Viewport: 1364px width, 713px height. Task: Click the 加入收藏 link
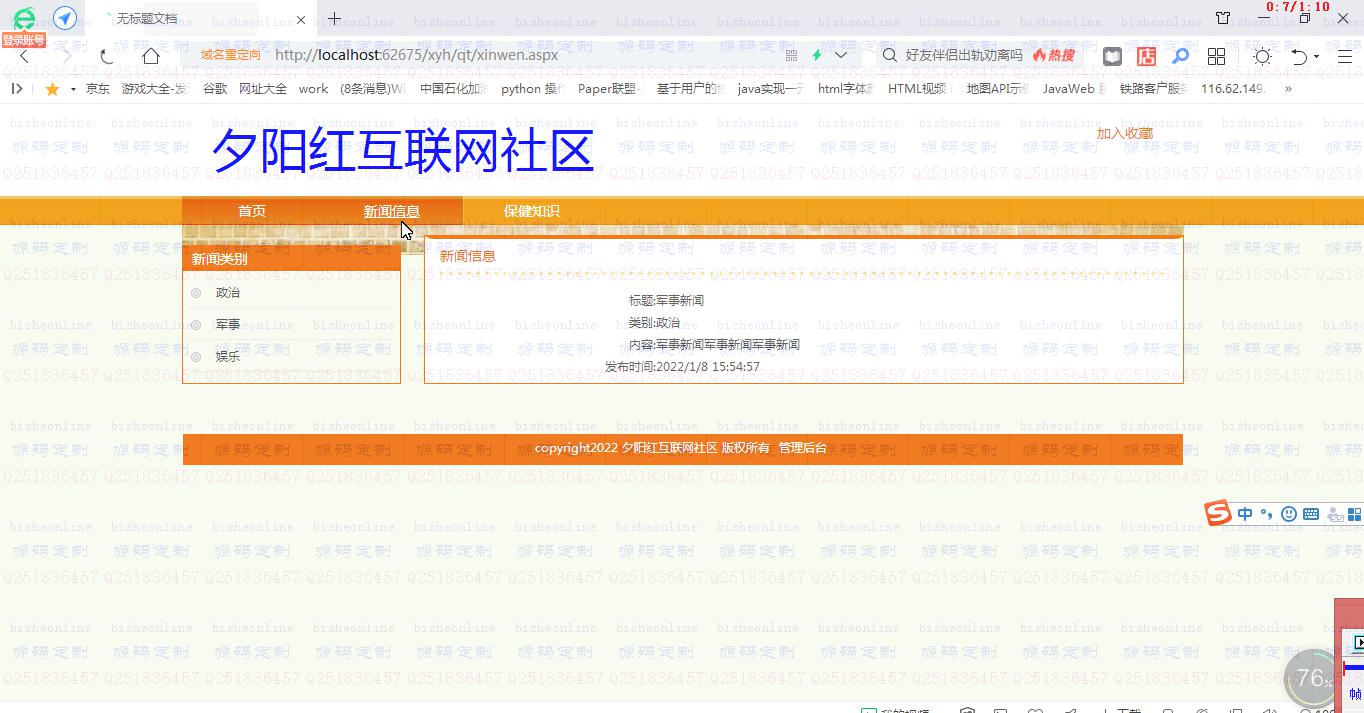pyautogui.click(x=1125, y=133)
